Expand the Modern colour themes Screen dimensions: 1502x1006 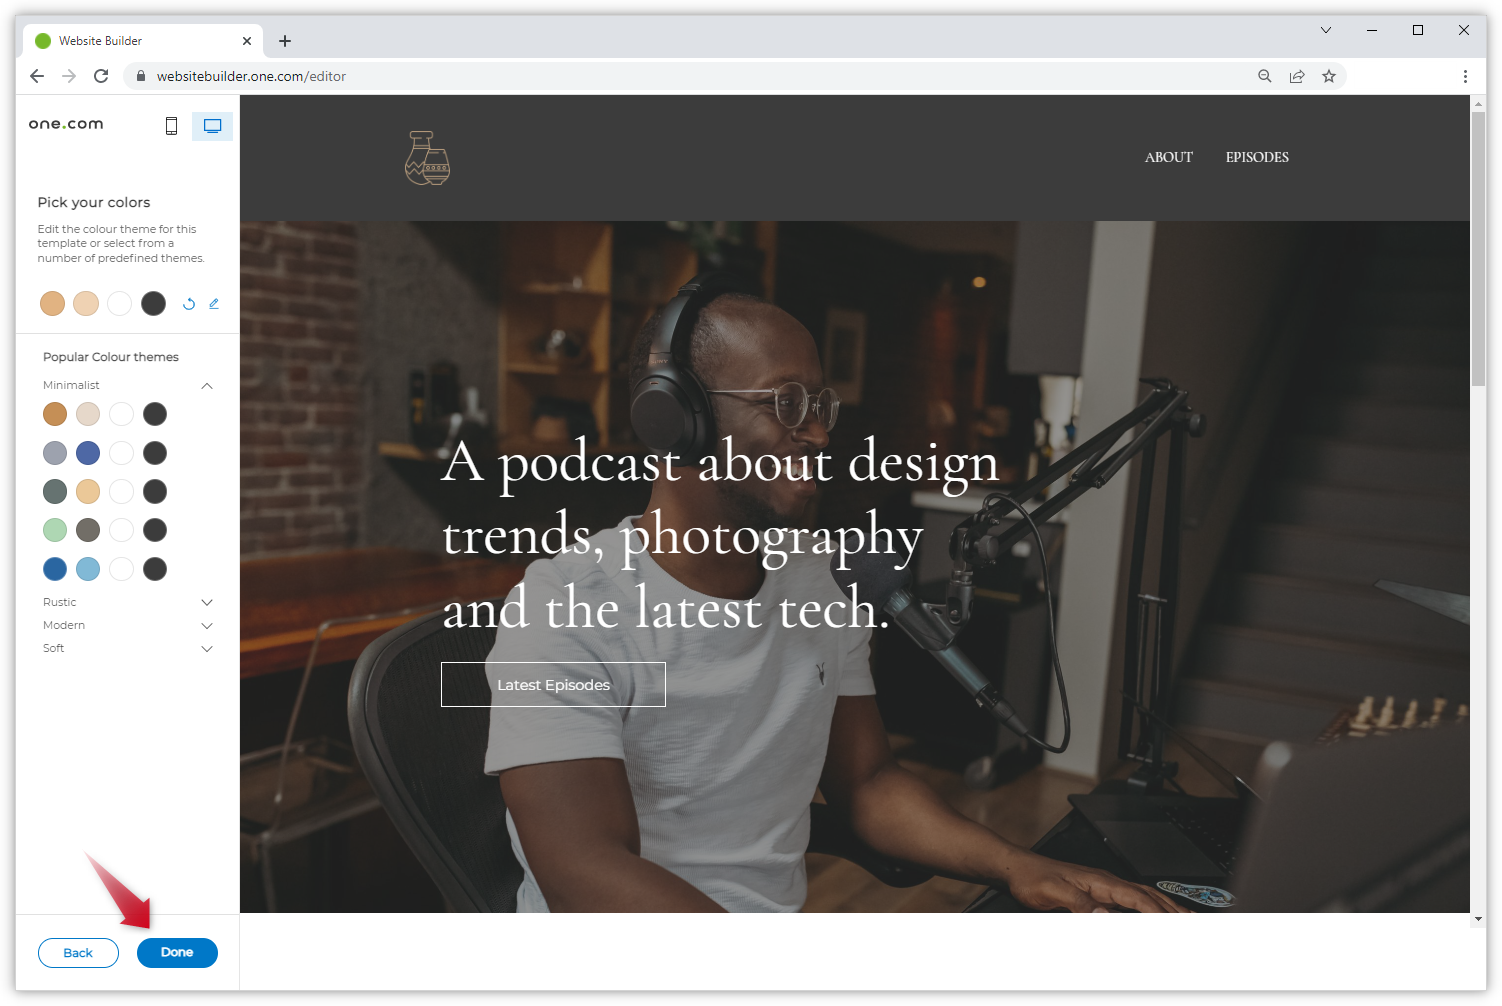tap(207, 625)
